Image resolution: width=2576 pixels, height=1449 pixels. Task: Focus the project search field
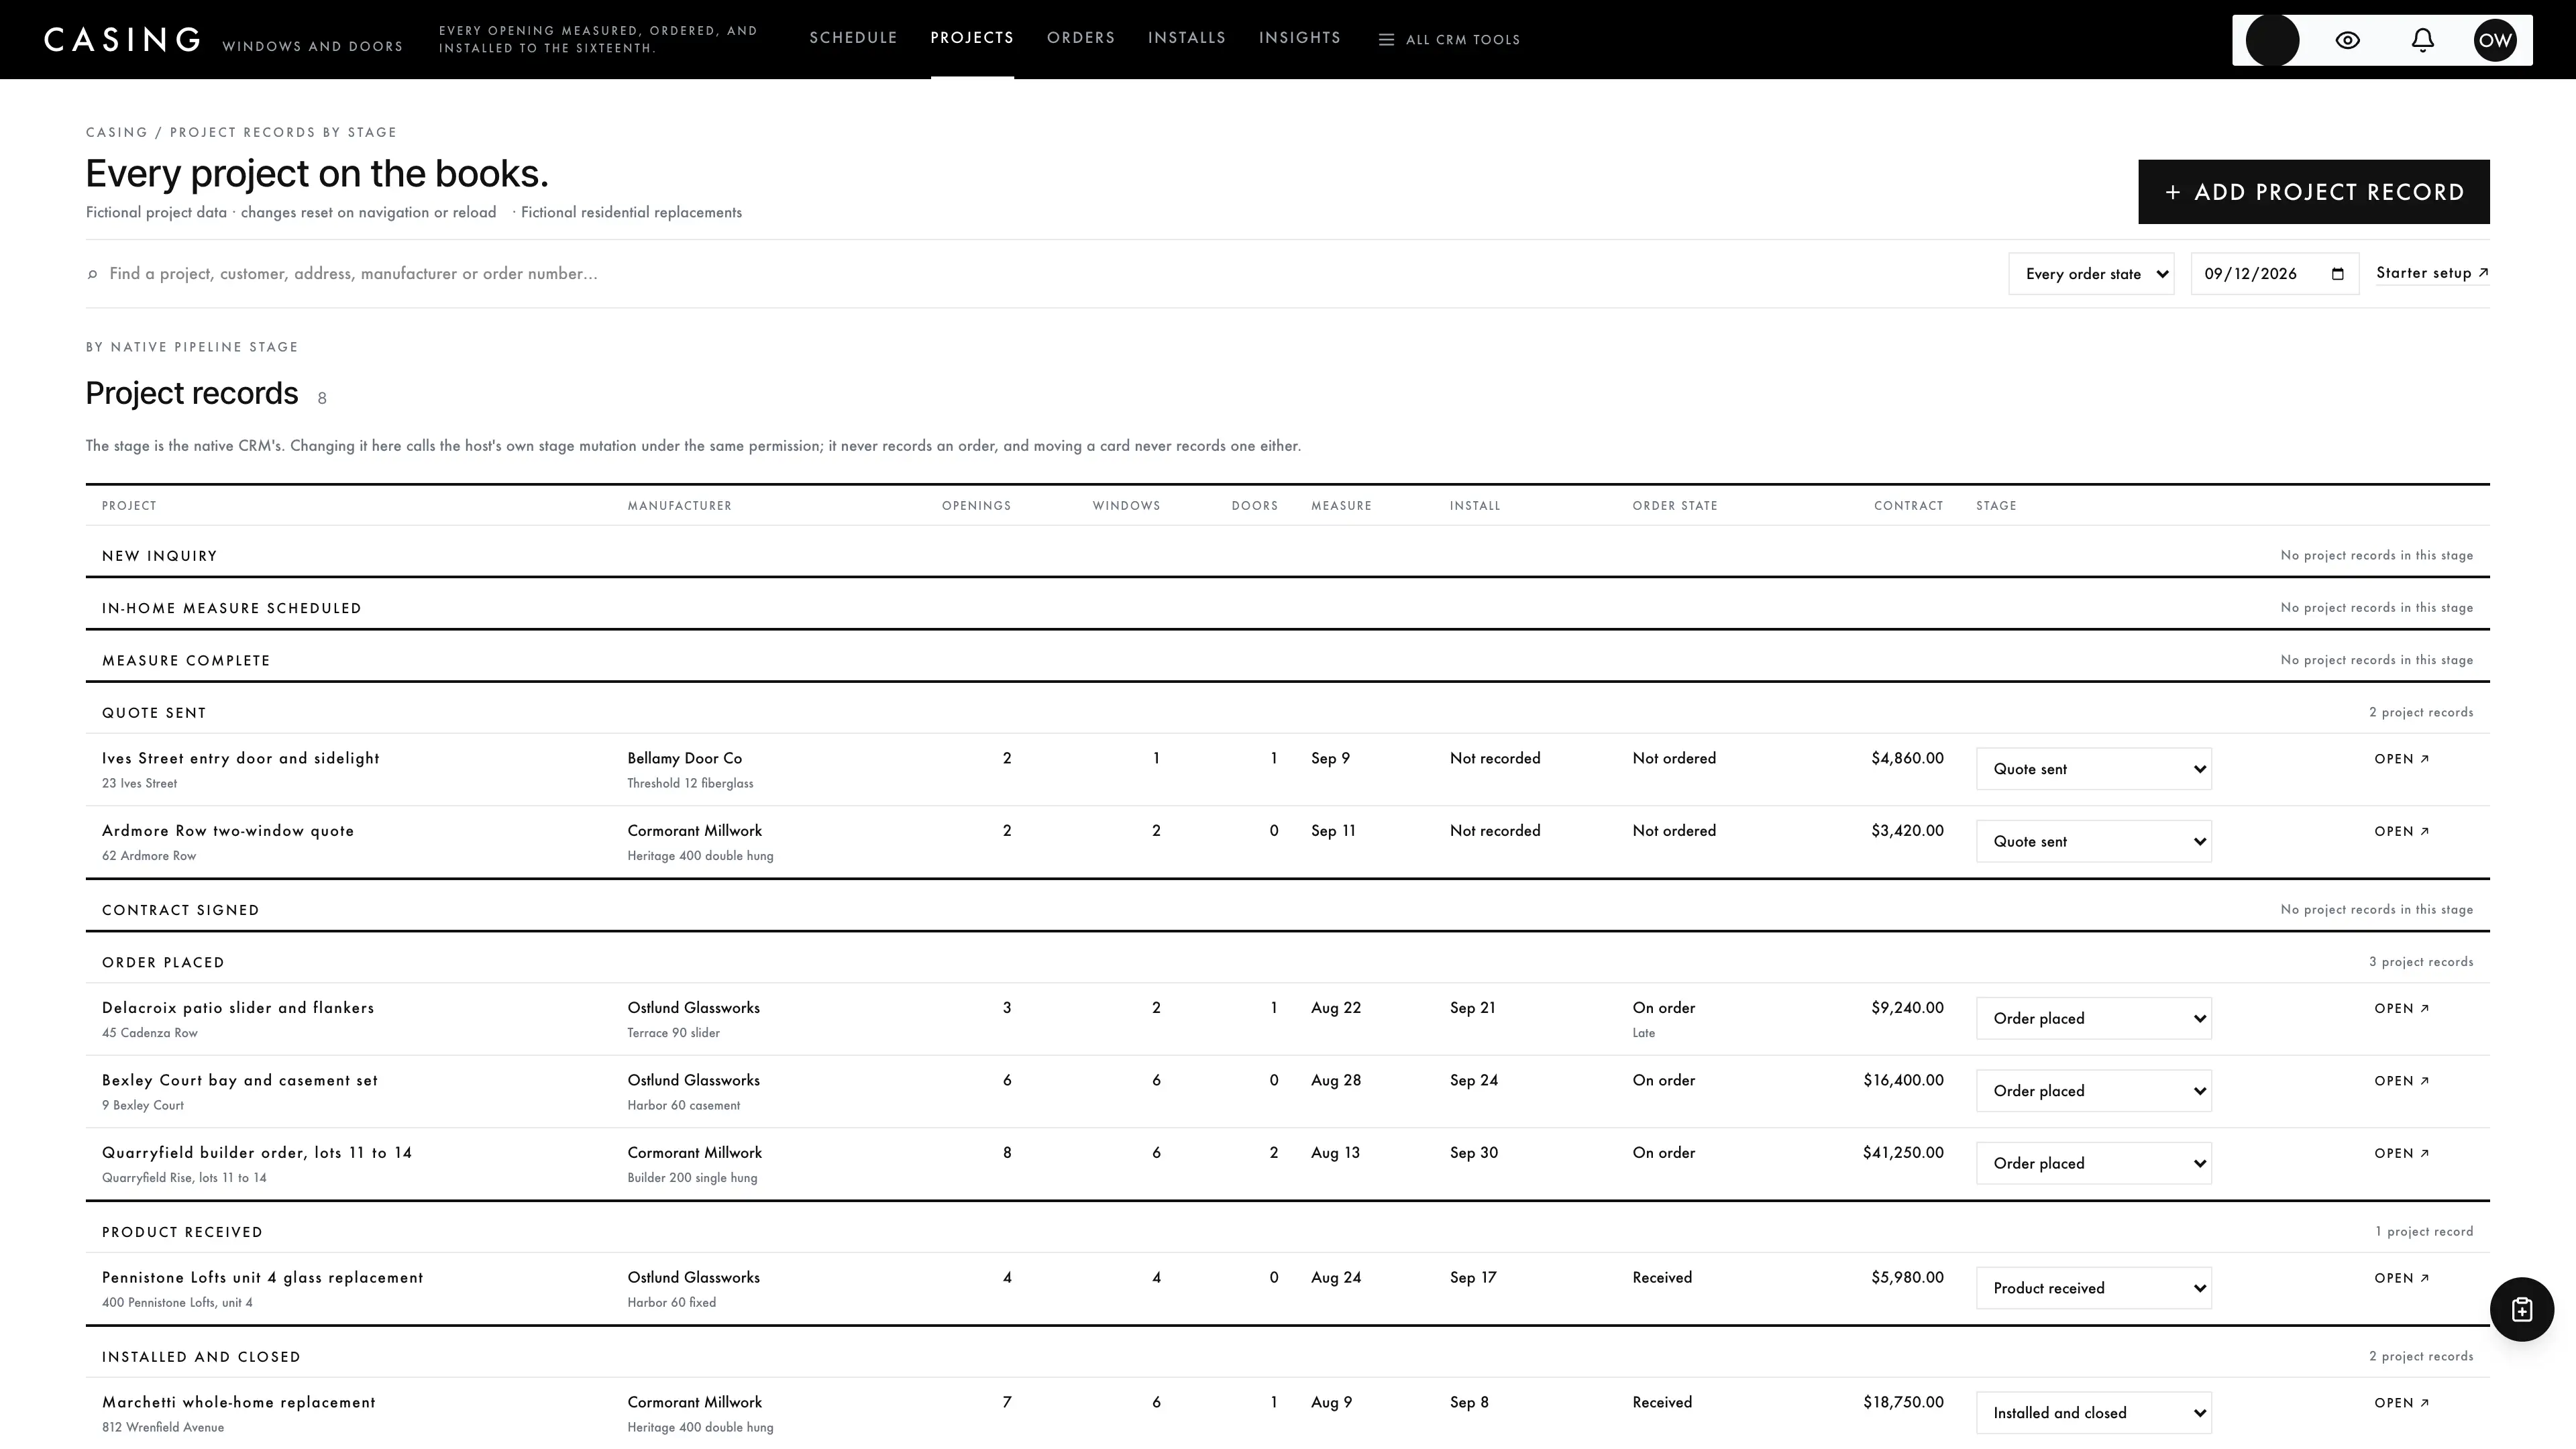point(1040,274)
